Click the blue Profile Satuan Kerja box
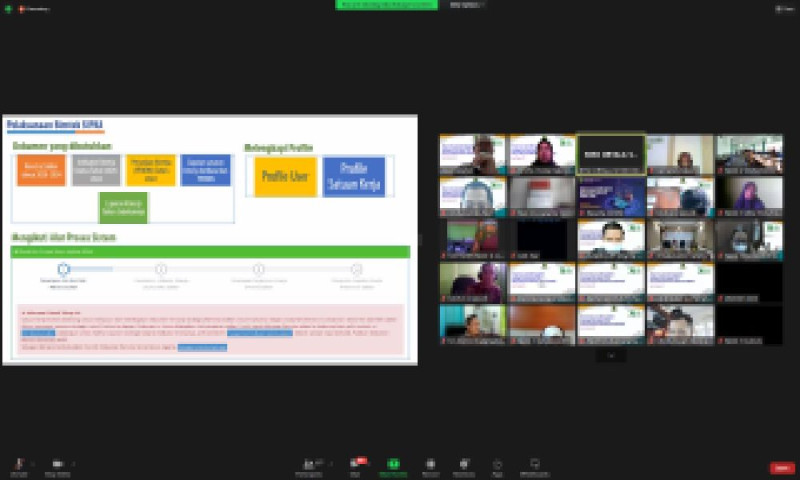 tap(353, 176)
